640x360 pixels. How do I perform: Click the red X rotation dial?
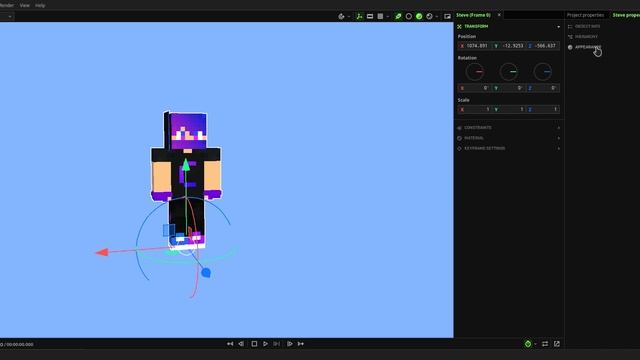tap(475, 72)
